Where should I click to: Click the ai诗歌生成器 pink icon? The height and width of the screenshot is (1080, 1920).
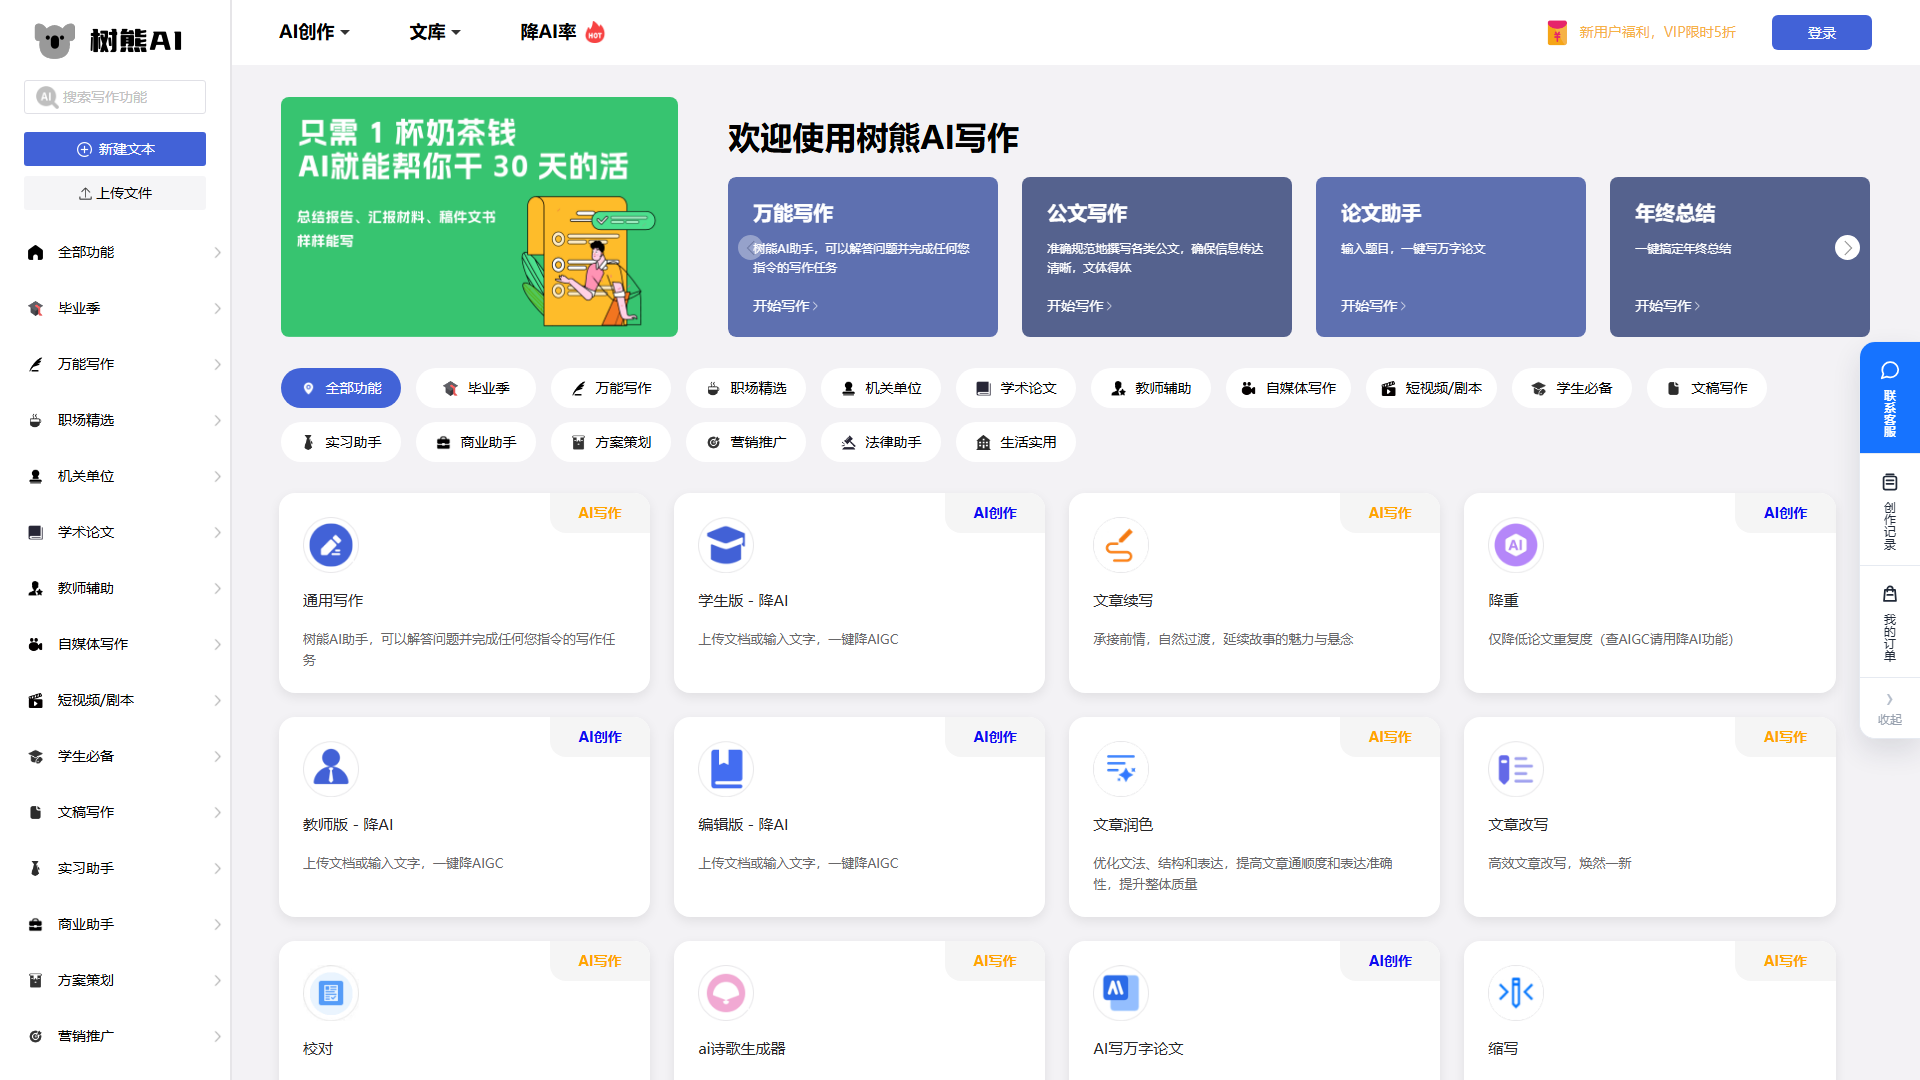[726, 993]
